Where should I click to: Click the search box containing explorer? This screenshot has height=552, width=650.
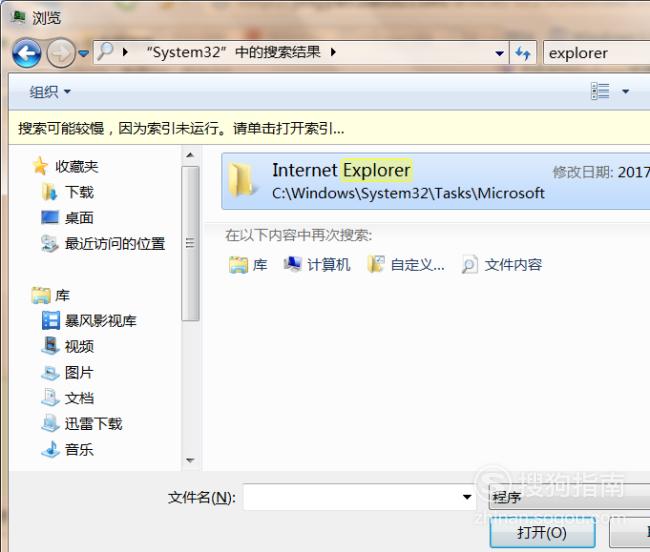point(597,53)
